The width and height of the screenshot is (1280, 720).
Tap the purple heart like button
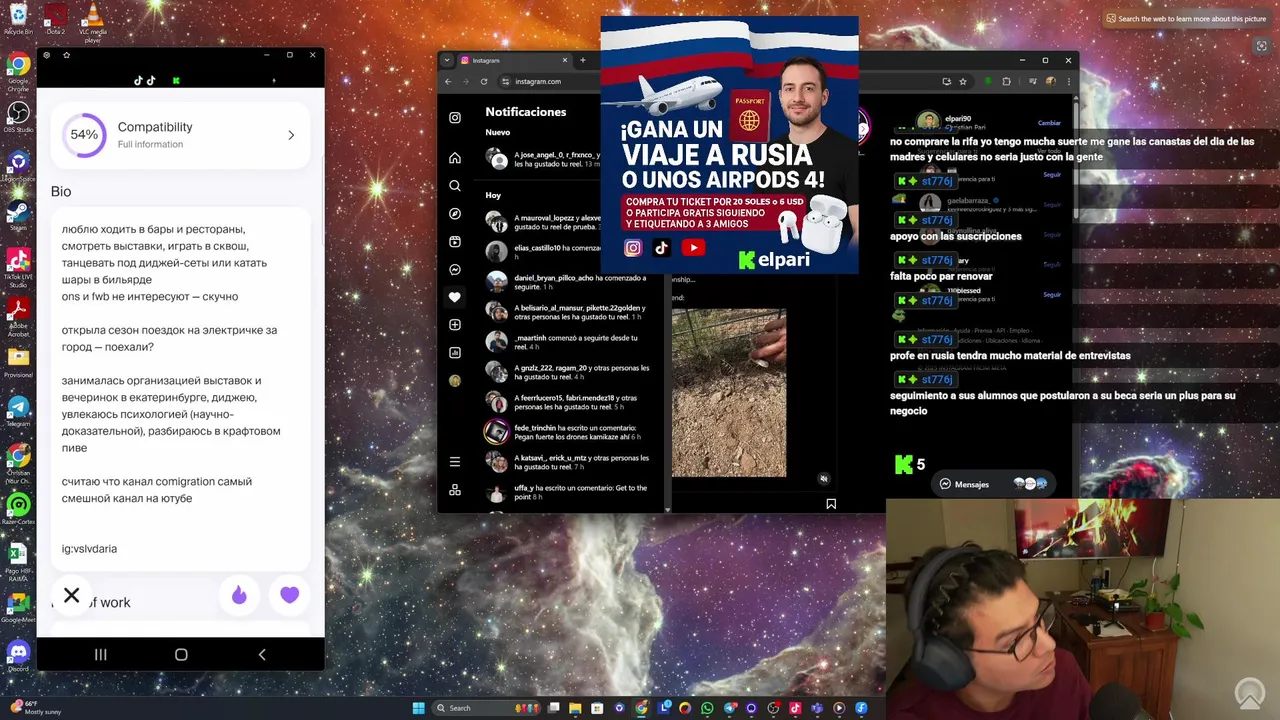click(289, 595)
